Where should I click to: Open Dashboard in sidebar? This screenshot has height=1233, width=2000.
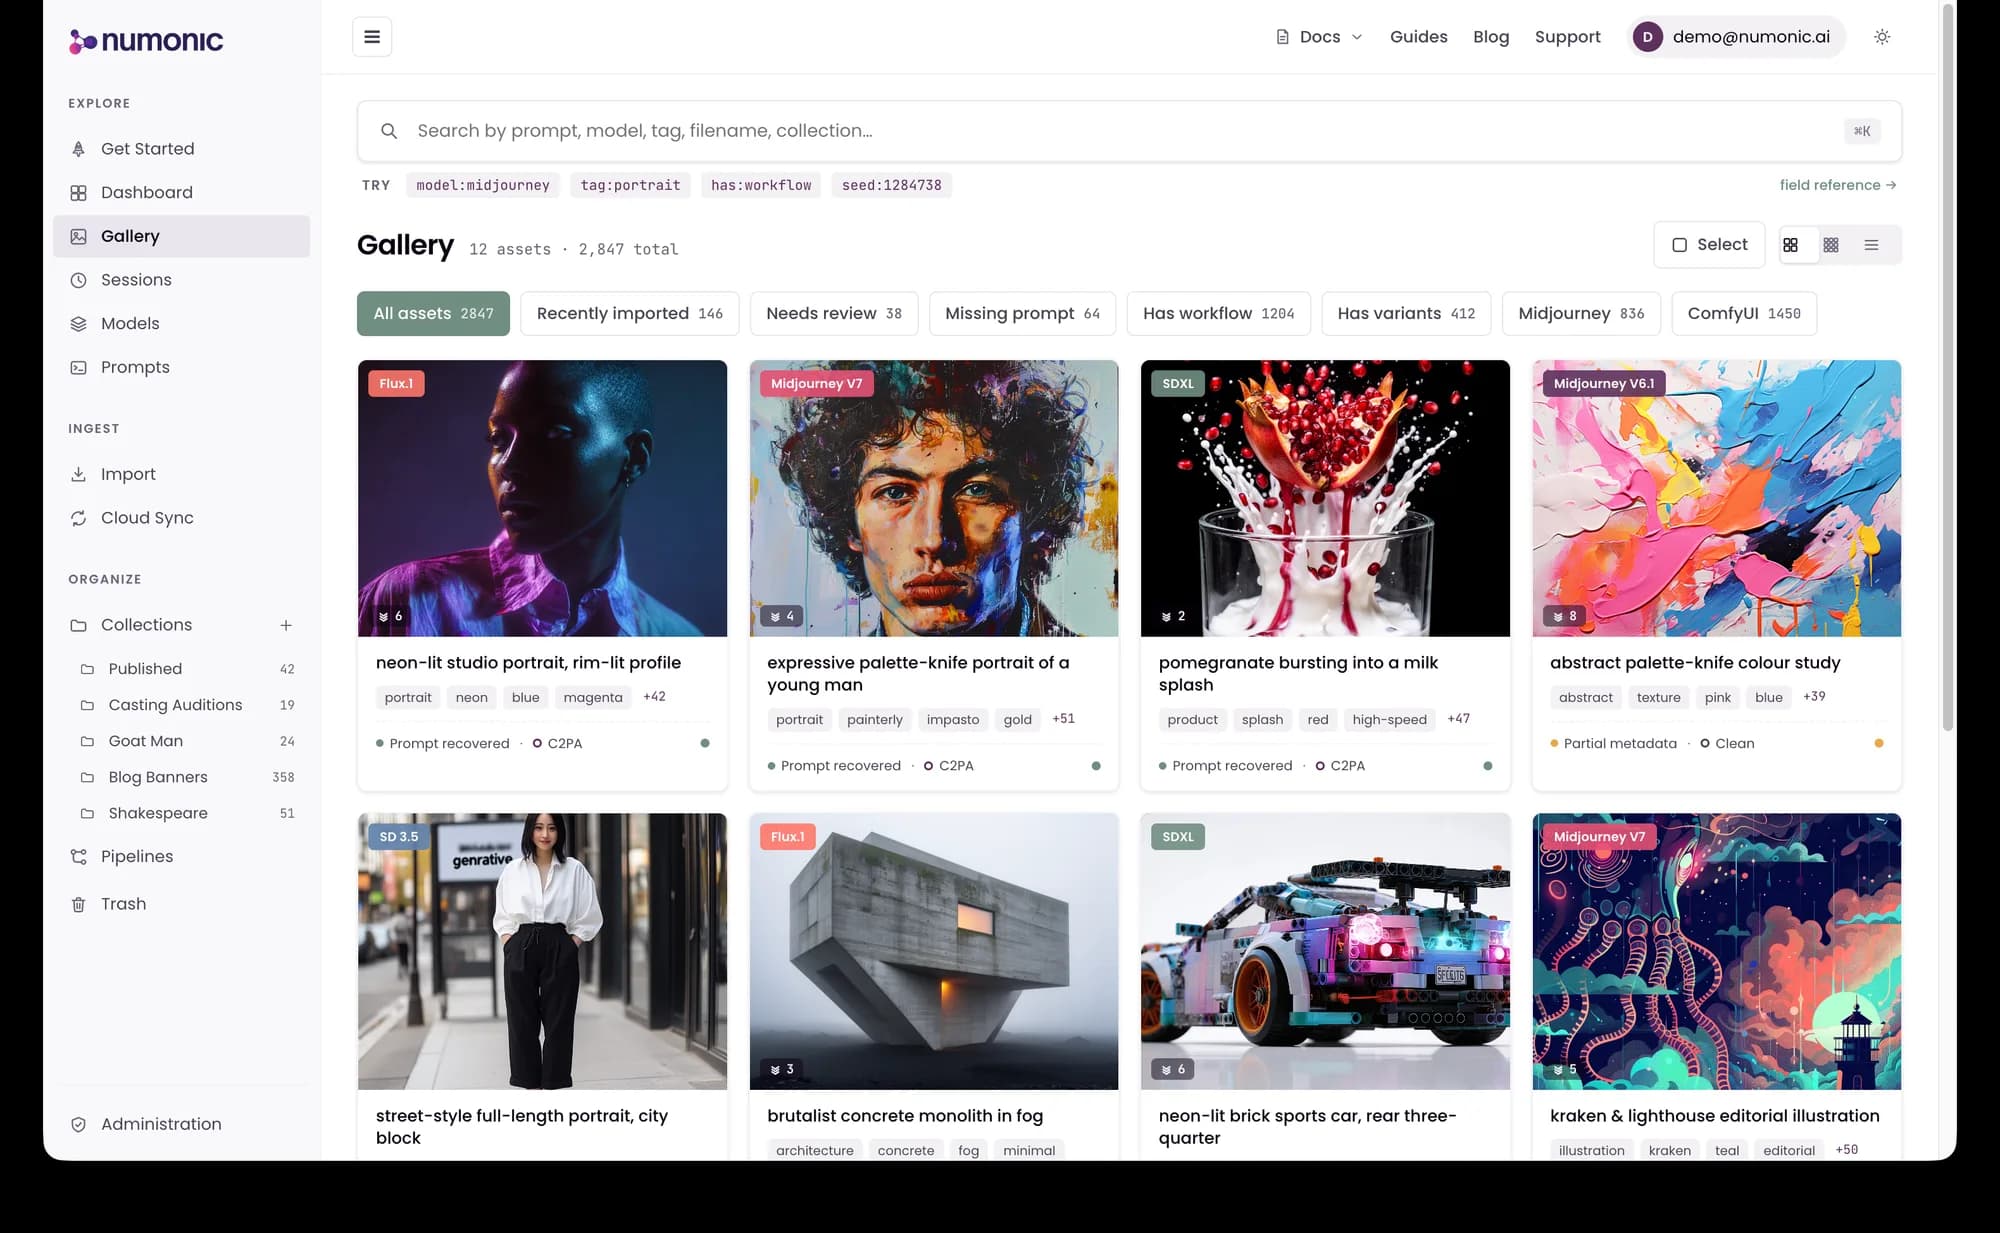tap(181, 193)
